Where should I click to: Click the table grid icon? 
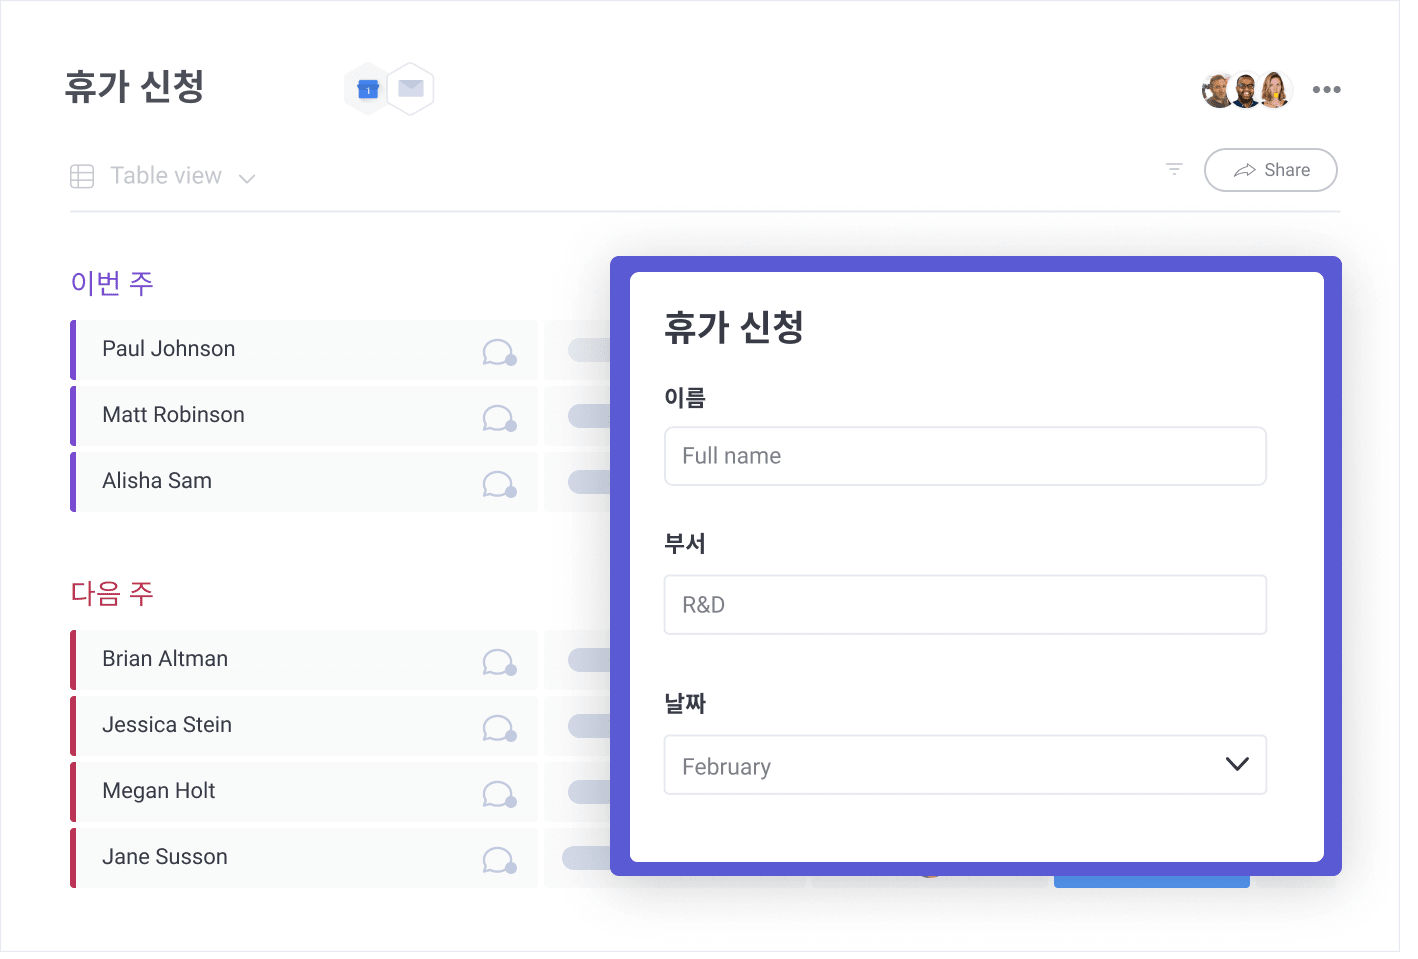point(82,177)
